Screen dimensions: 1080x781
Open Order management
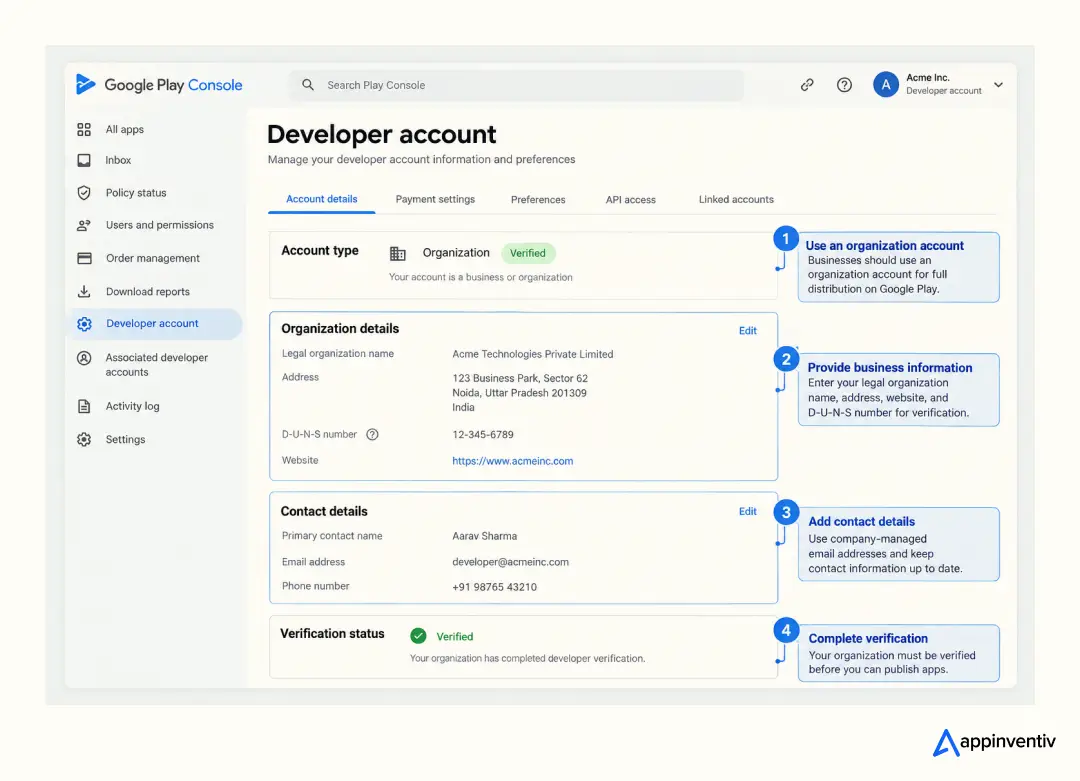153,258
